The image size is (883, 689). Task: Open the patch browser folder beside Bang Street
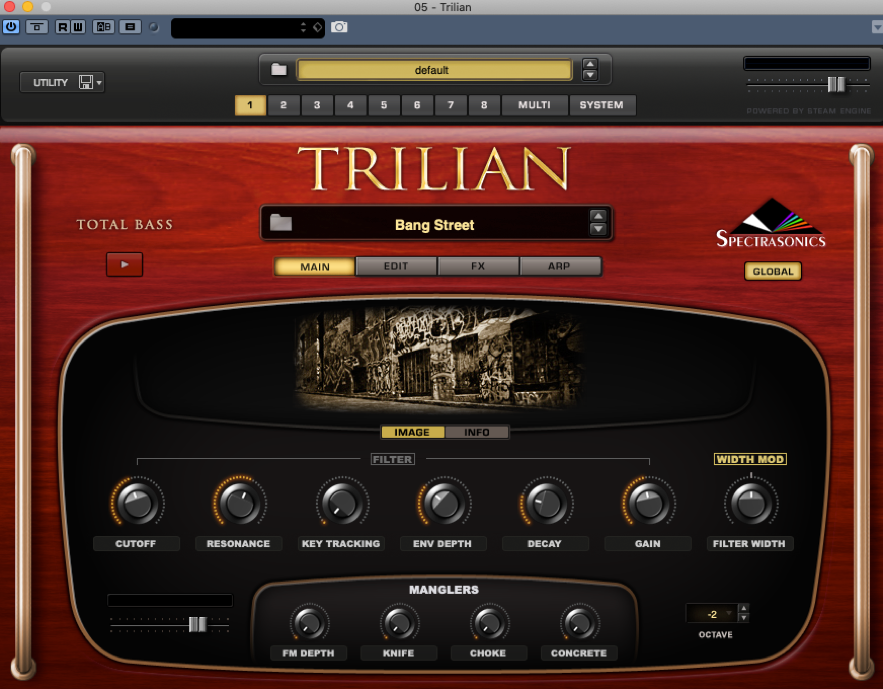click(x=281, y=223)
